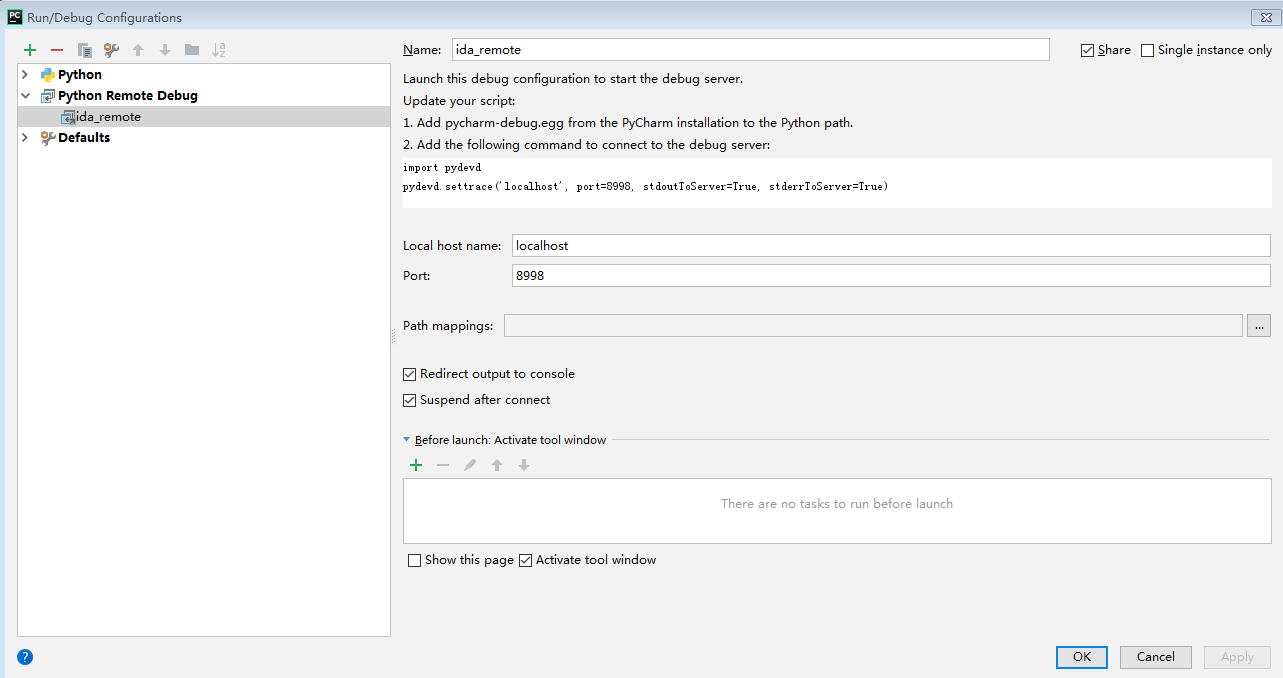Uncheck Suspend after connect
The width and height of the screenshot is (1283, 678).
click(x=409, y=400)
